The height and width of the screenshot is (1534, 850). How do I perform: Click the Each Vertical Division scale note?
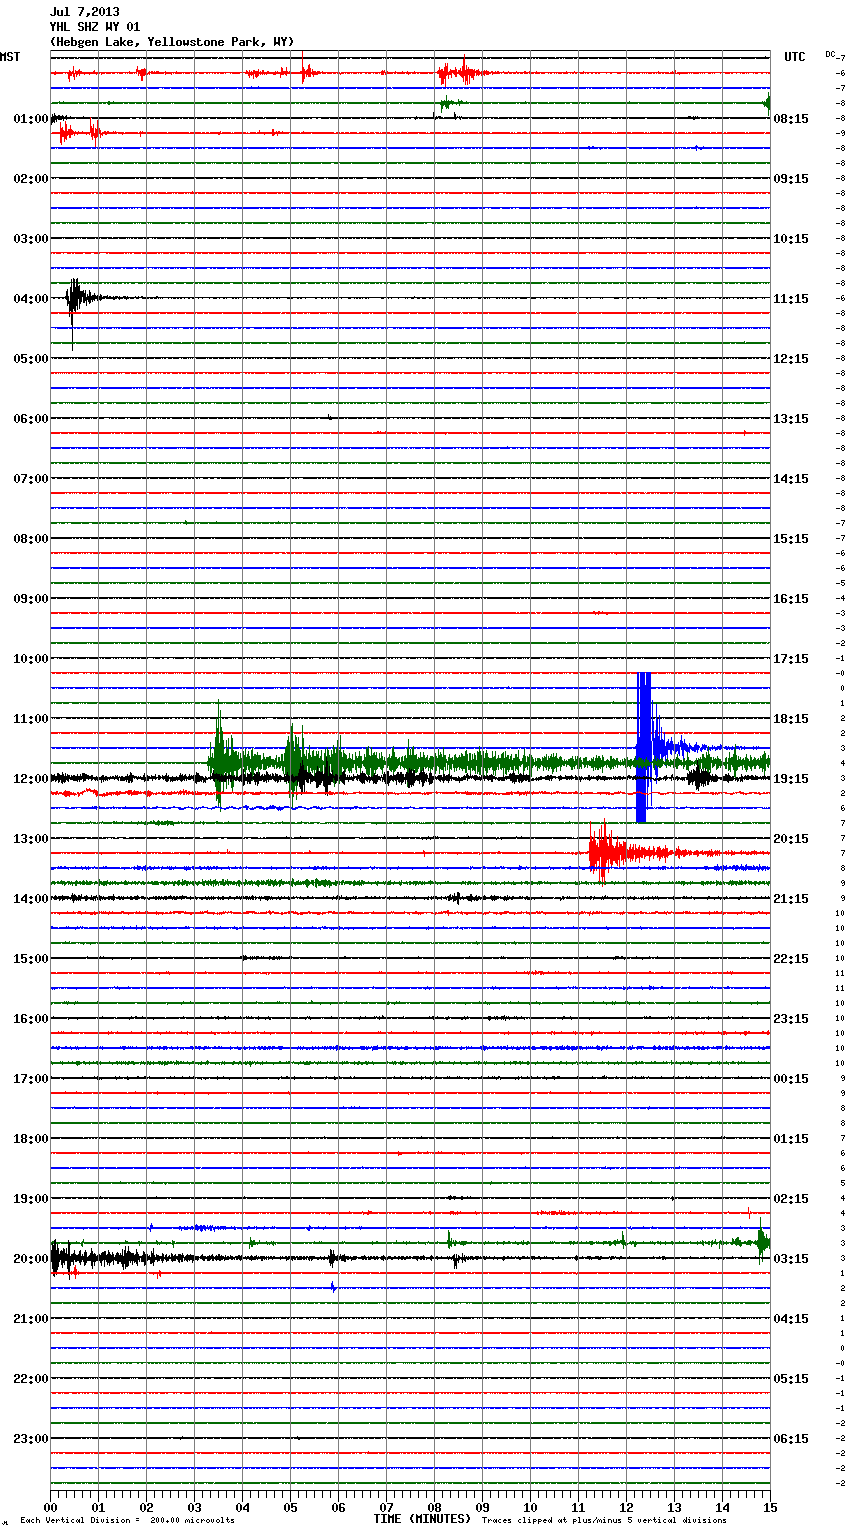click(127, 1521)
